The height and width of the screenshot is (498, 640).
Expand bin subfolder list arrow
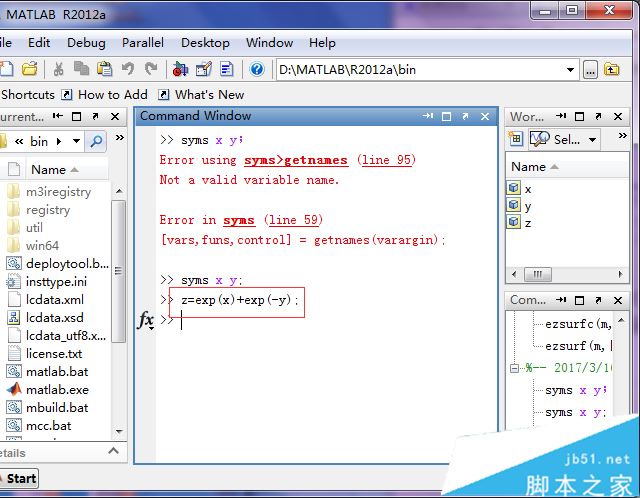tap(59, 142)
